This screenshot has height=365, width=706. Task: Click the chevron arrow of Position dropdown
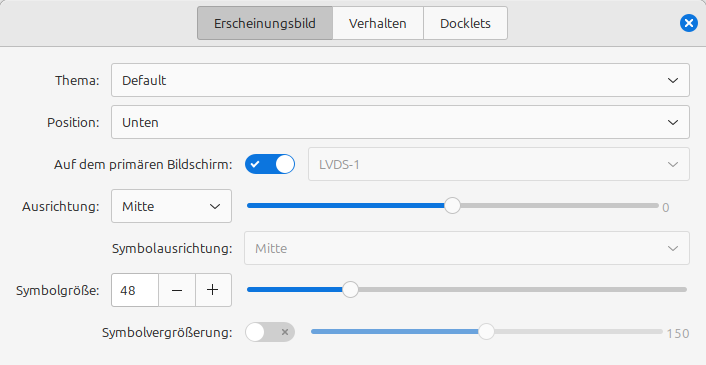coord(673,122)
